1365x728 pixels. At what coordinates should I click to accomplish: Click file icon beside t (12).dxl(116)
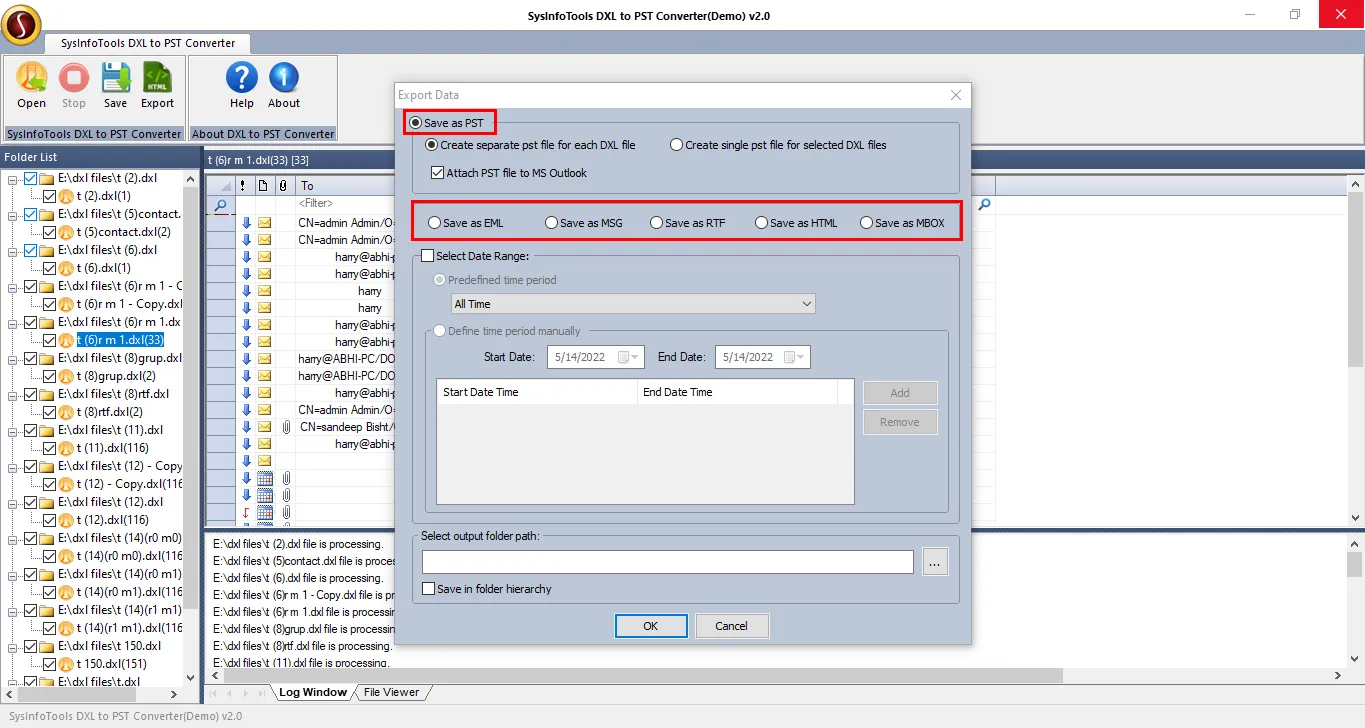coord(66,520)
